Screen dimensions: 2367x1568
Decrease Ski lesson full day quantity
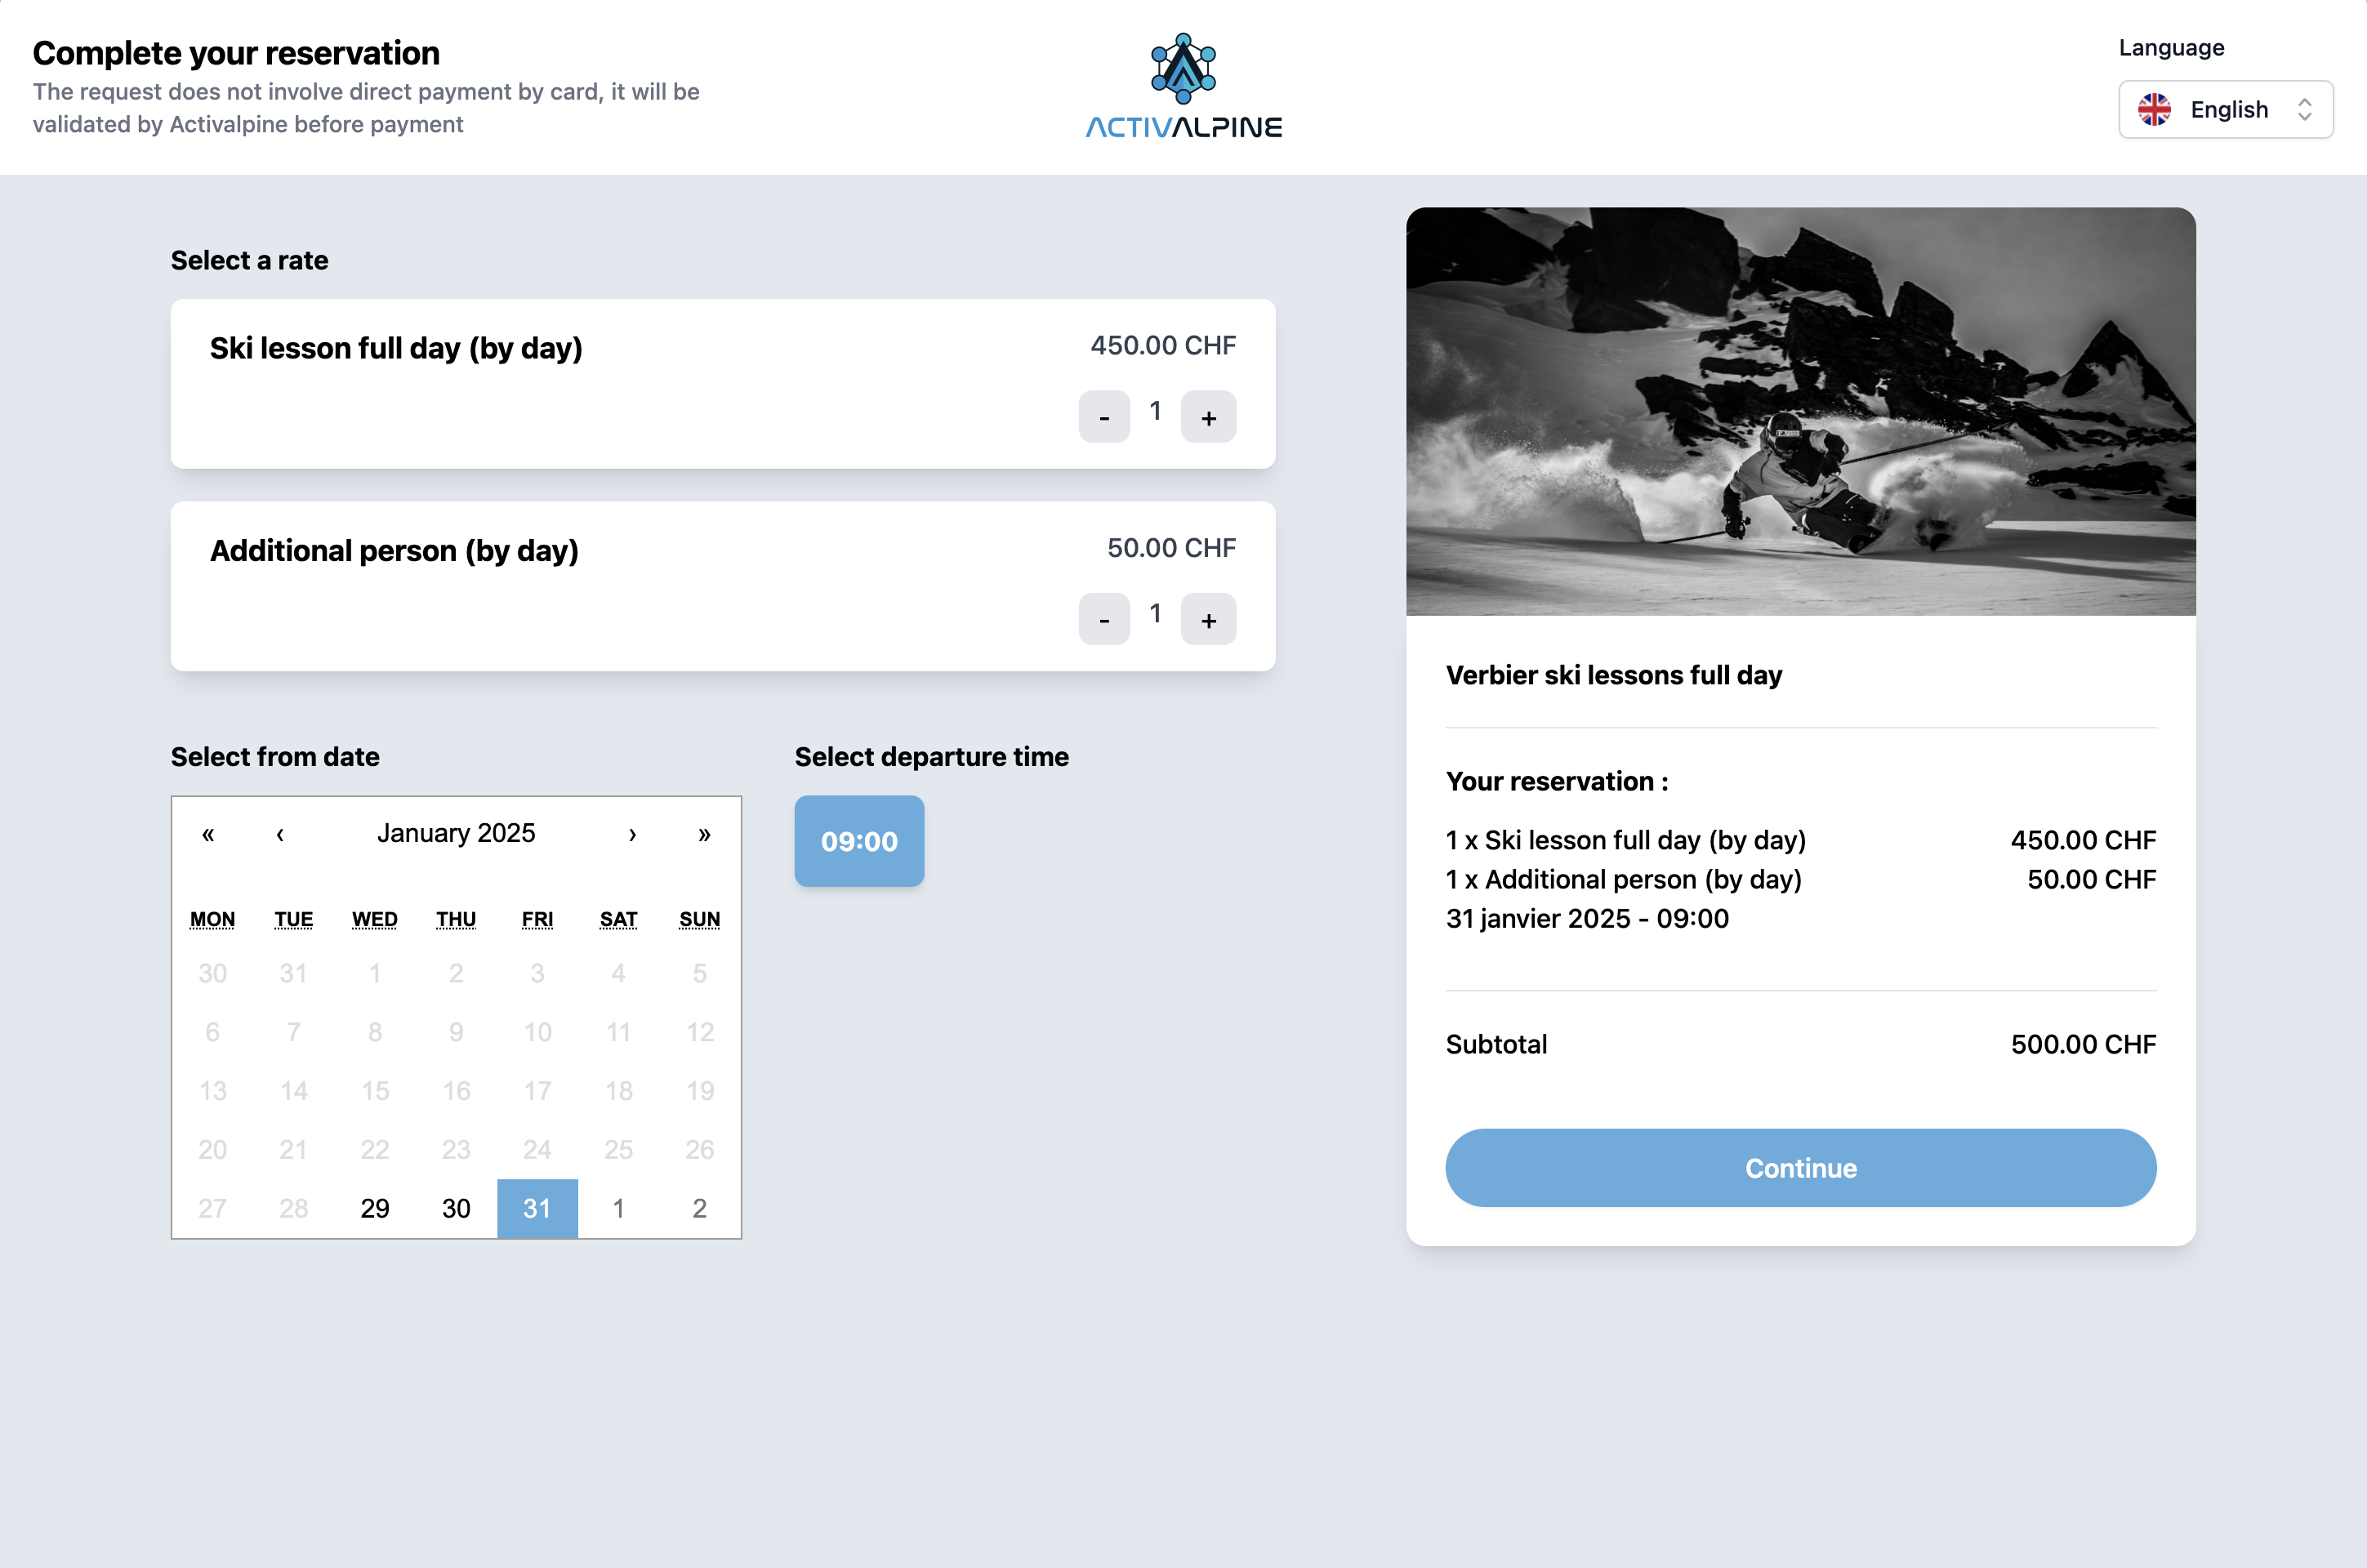(1104, 416)
